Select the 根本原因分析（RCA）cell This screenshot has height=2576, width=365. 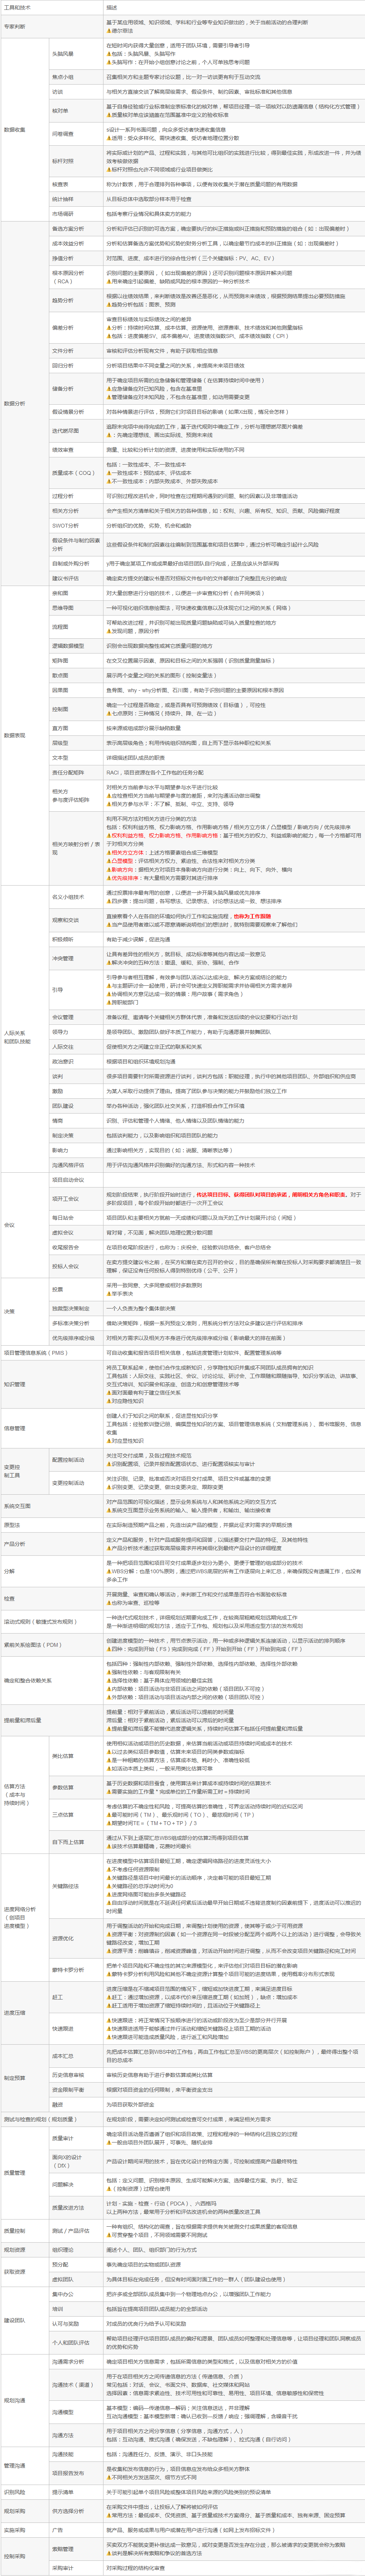click(x=76, y=277)
